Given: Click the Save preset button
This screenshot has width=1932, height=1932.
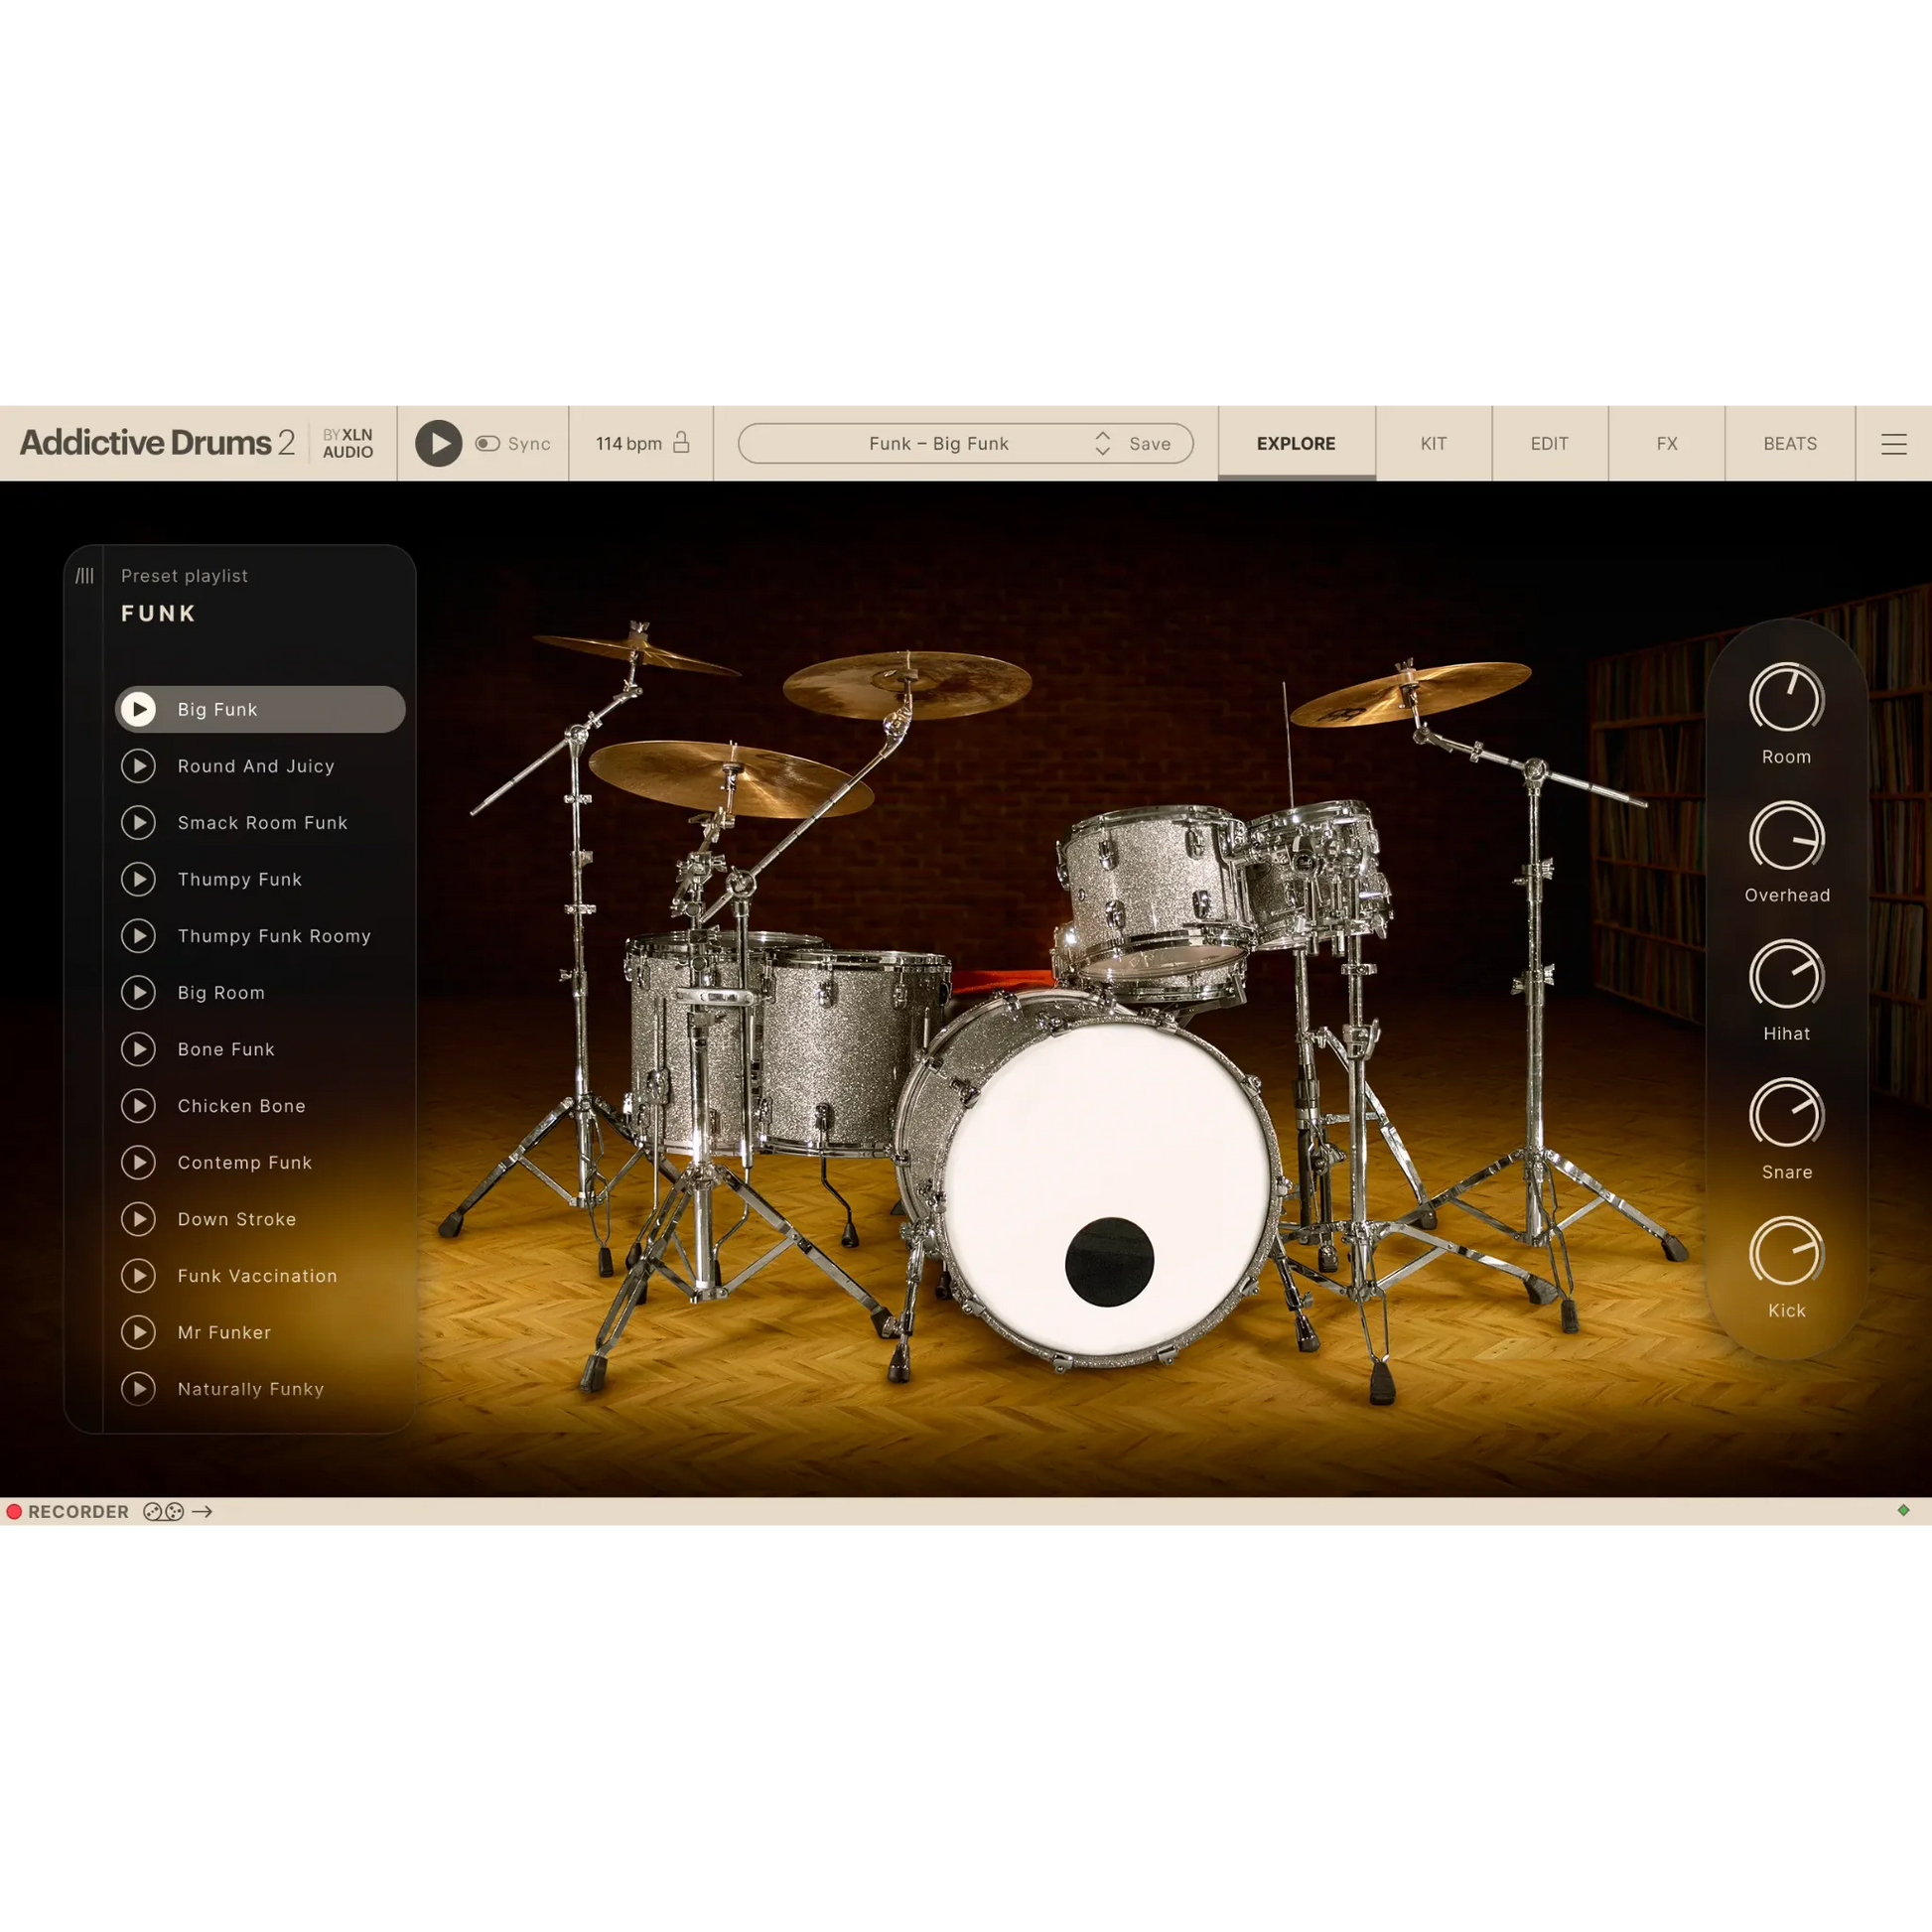Looking at the screenshot, I should point(1150,443).
